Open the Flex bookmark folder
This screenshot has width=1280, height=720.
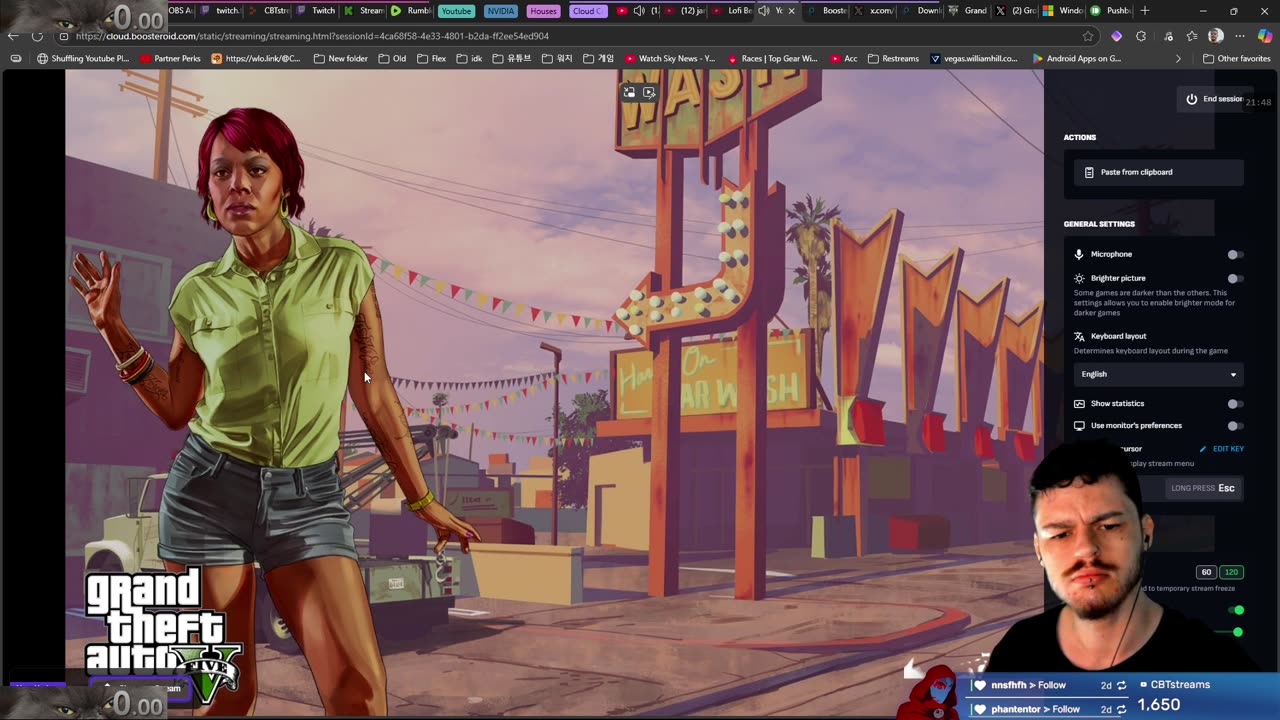(431, 59)
